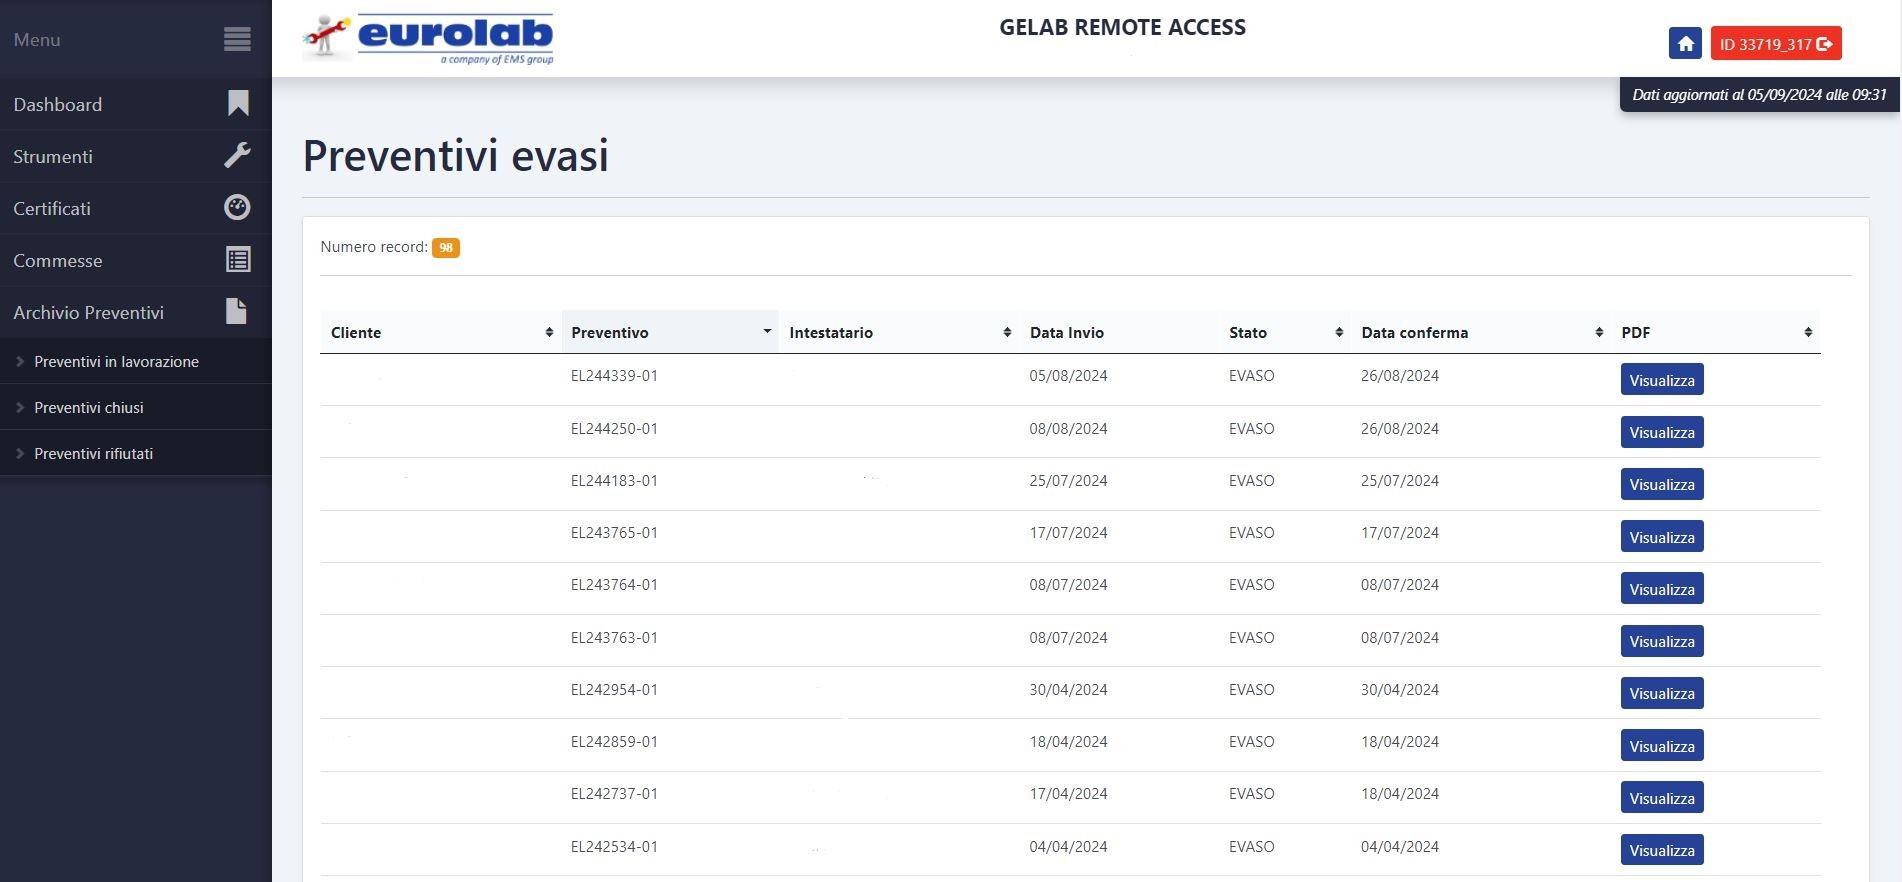Click the Certificati gauge icon

click(237, 208)
